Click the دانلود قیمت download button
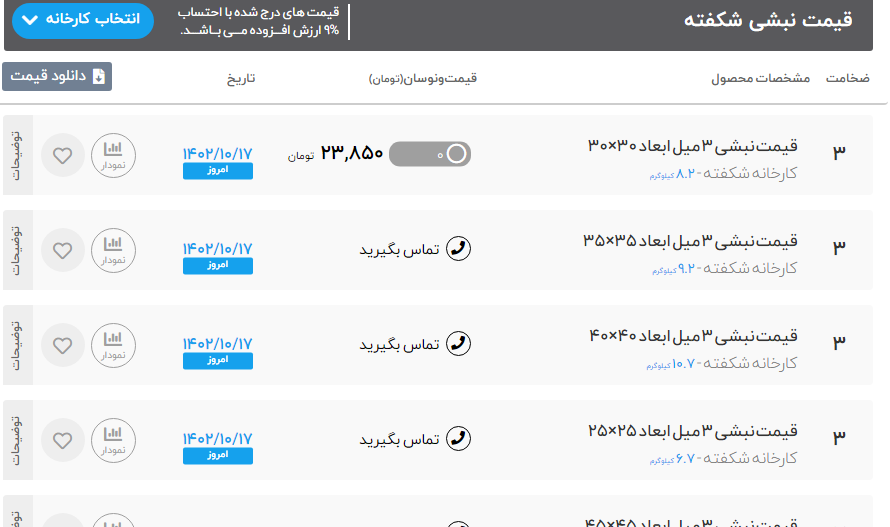Screen dimensions: 890x527 coord(57,77)
